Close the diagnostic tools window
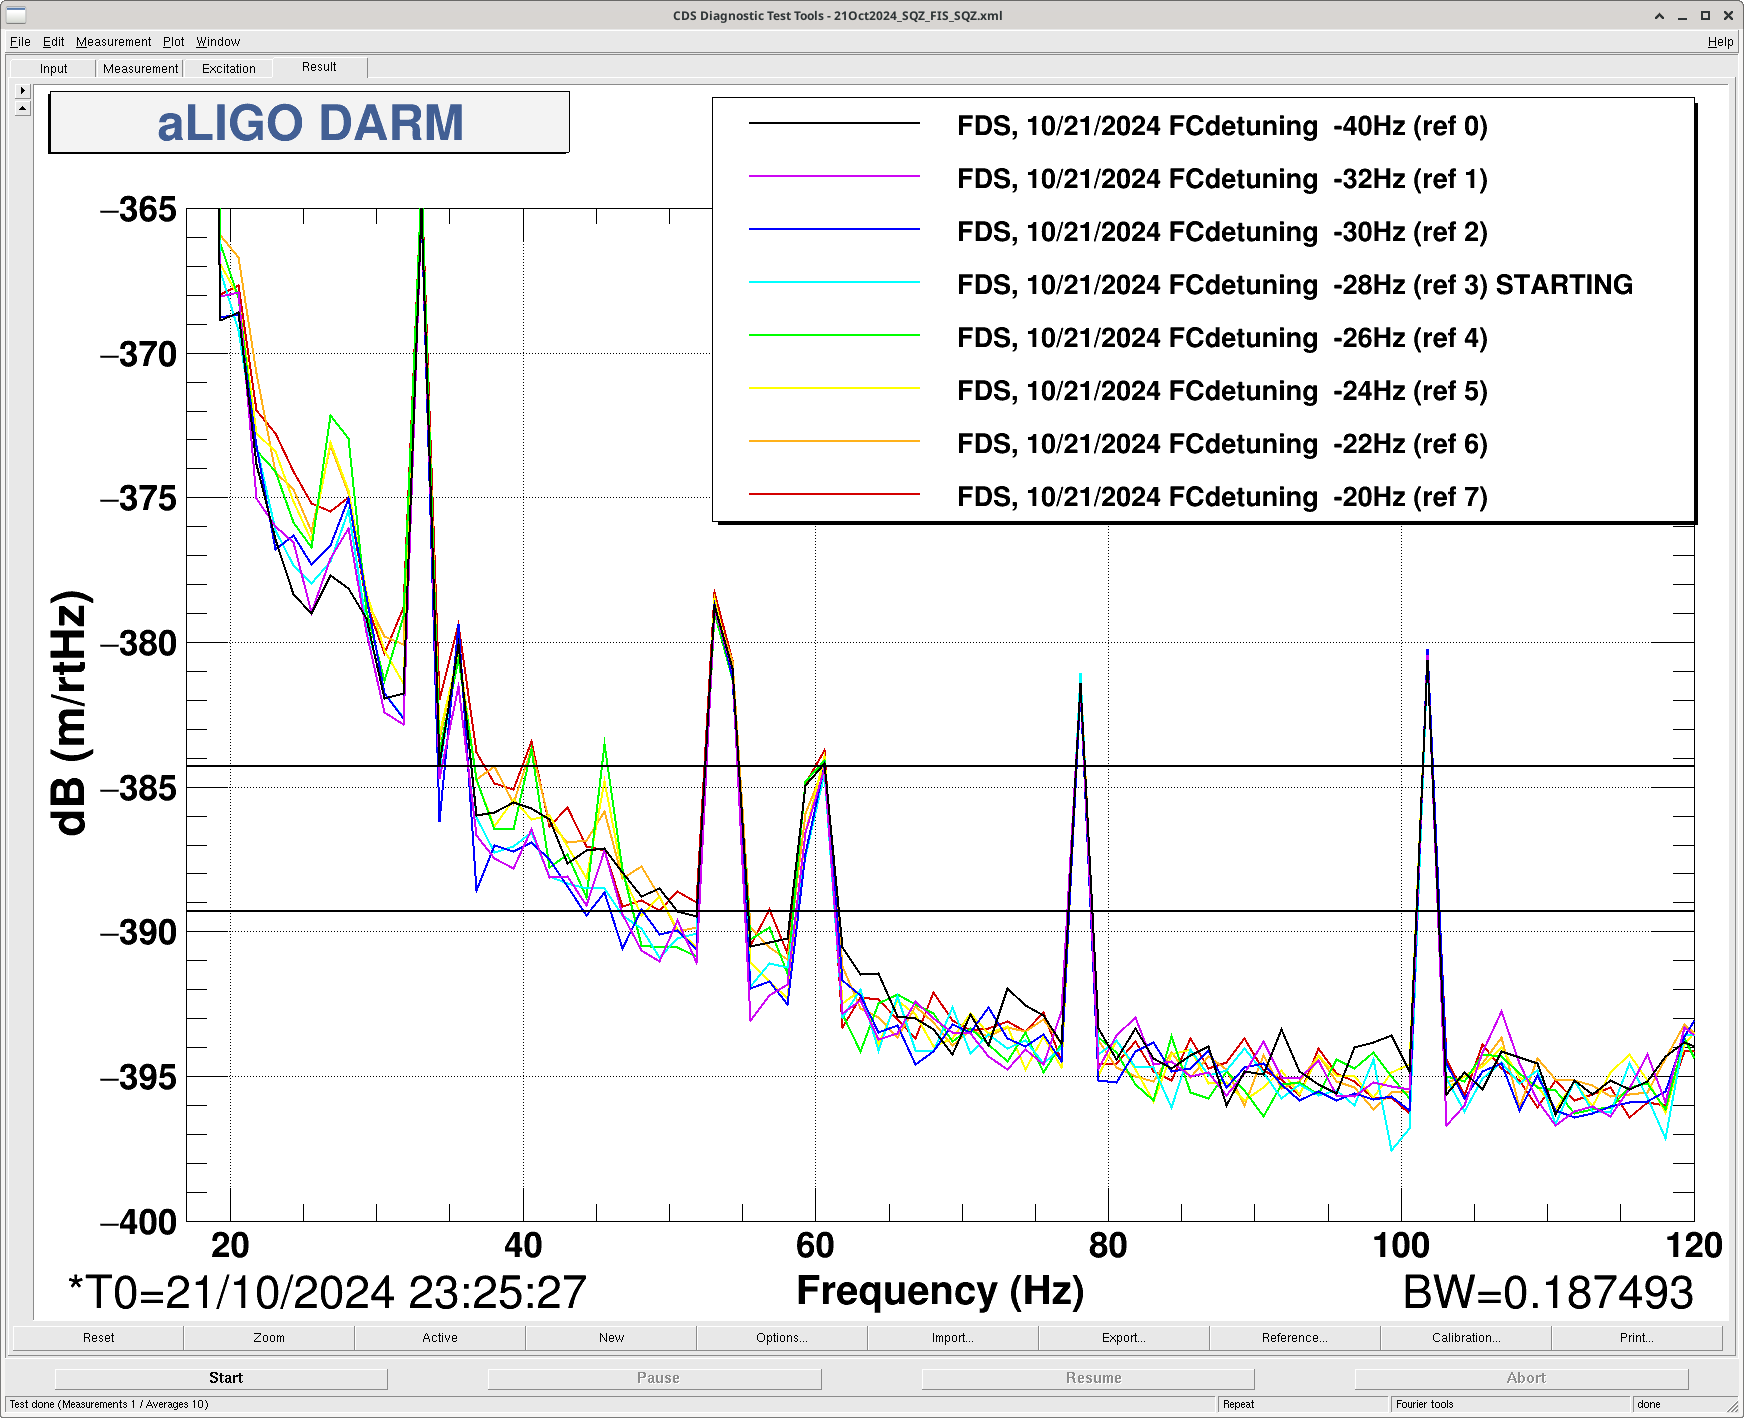This screenshot has height=1418, width=1744. pyautogui.click(x=1728, y=15)
